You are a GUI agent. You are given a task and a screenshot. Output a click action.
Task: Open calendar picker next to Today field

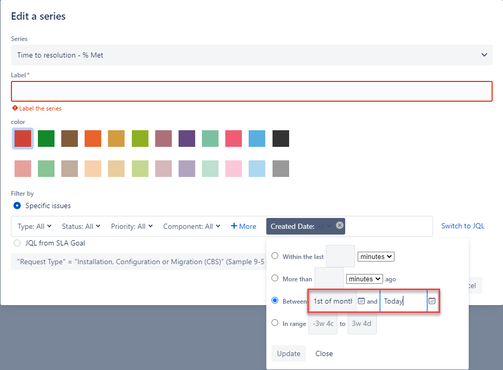(432, 301)
